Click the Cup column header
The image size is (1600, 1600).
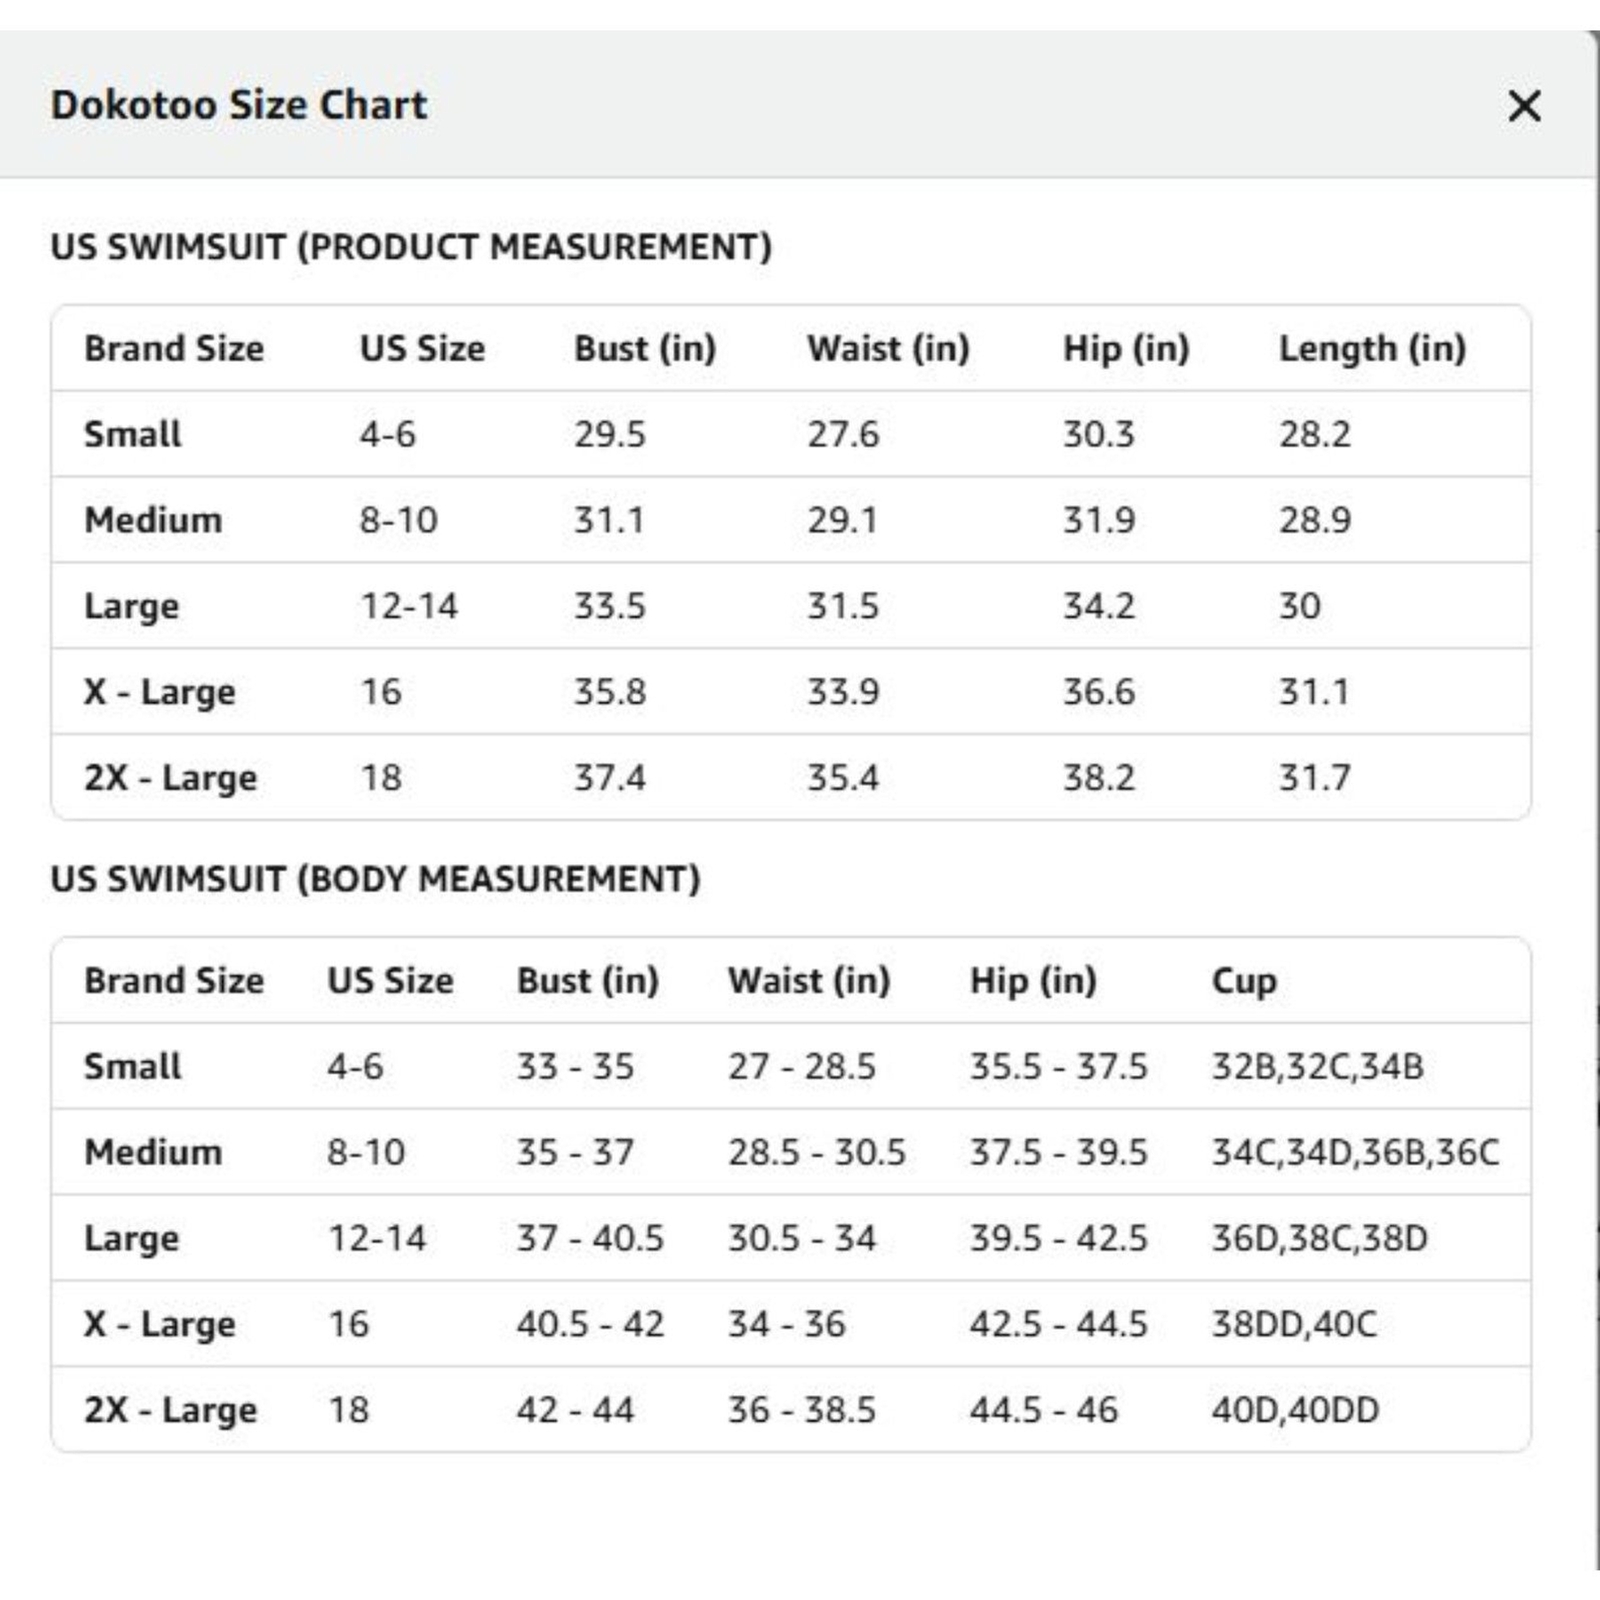[1243, 981]
